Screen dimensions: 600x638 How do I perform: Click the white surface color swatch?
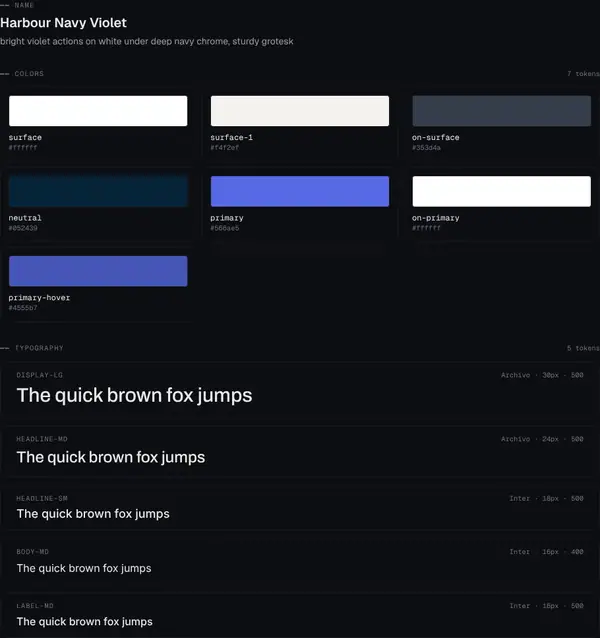click(x=98, y=111)
